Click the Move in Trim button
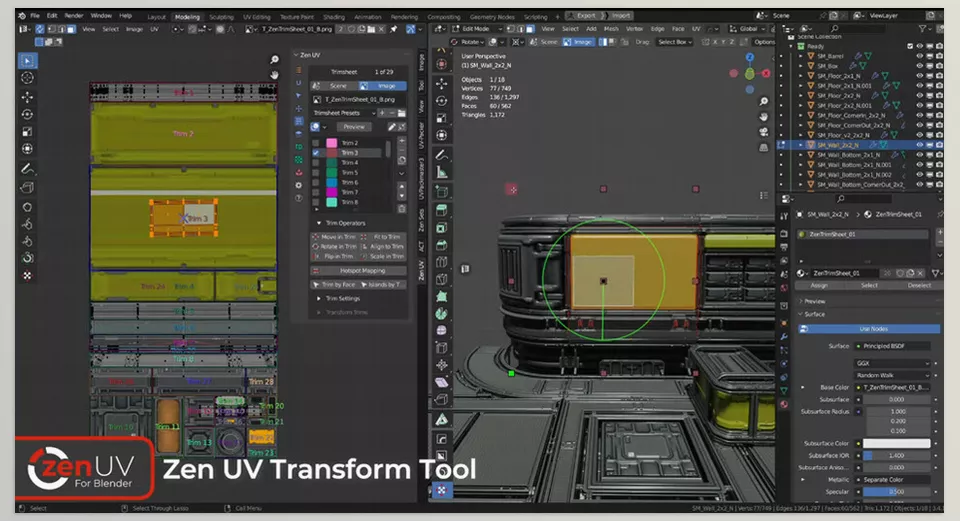Image resolution: width=960 pixels, height=521 pixels. click(x=334, y=237)
